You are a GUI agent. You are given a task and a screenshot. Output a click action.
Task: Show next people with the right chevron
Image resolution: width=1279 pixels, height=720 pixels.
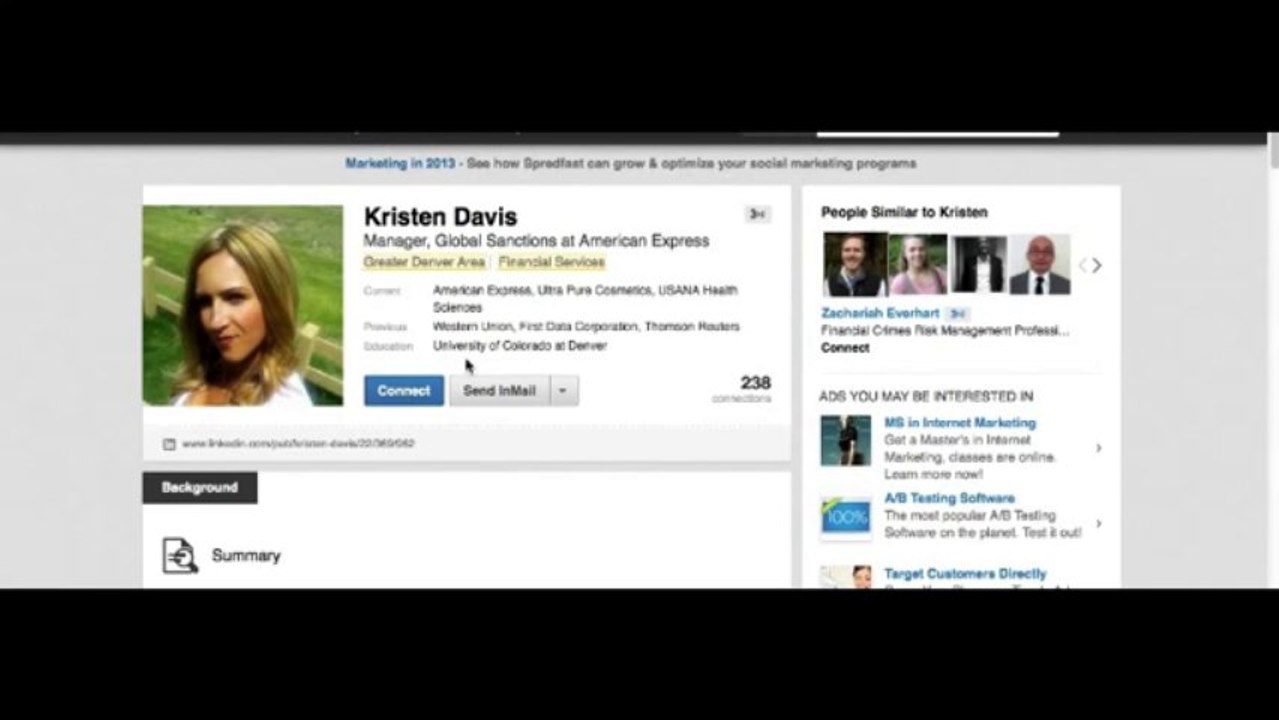tap(1097, 266)
